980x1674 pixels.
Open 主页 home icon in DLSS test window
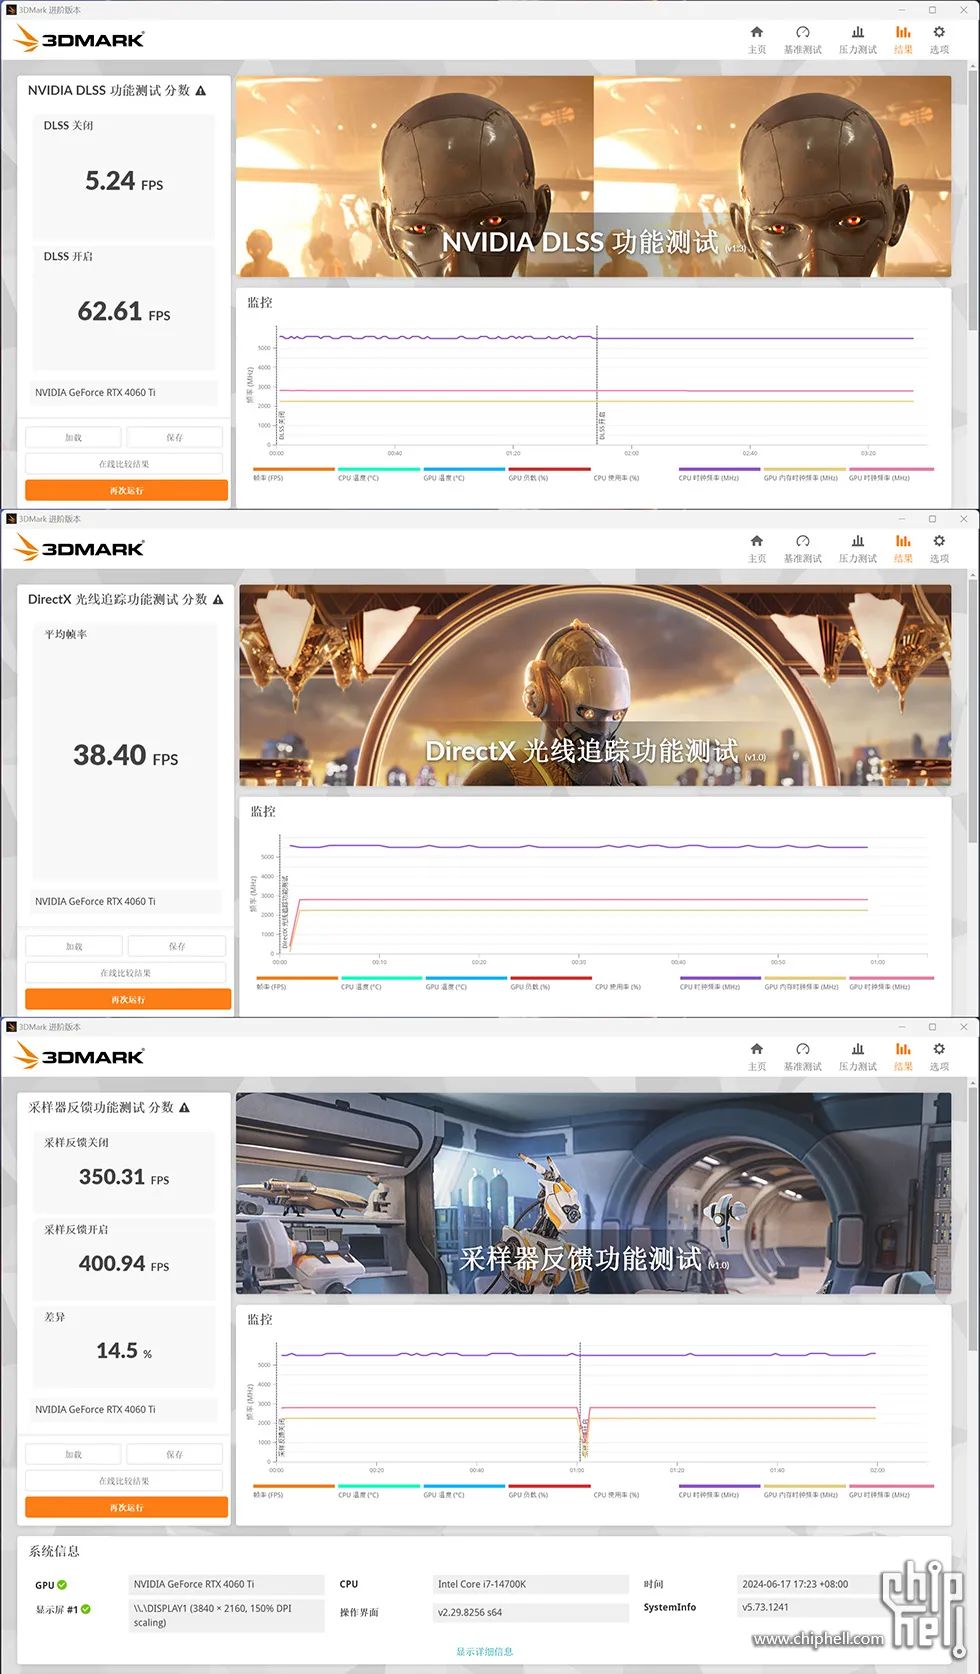(757, 39)
